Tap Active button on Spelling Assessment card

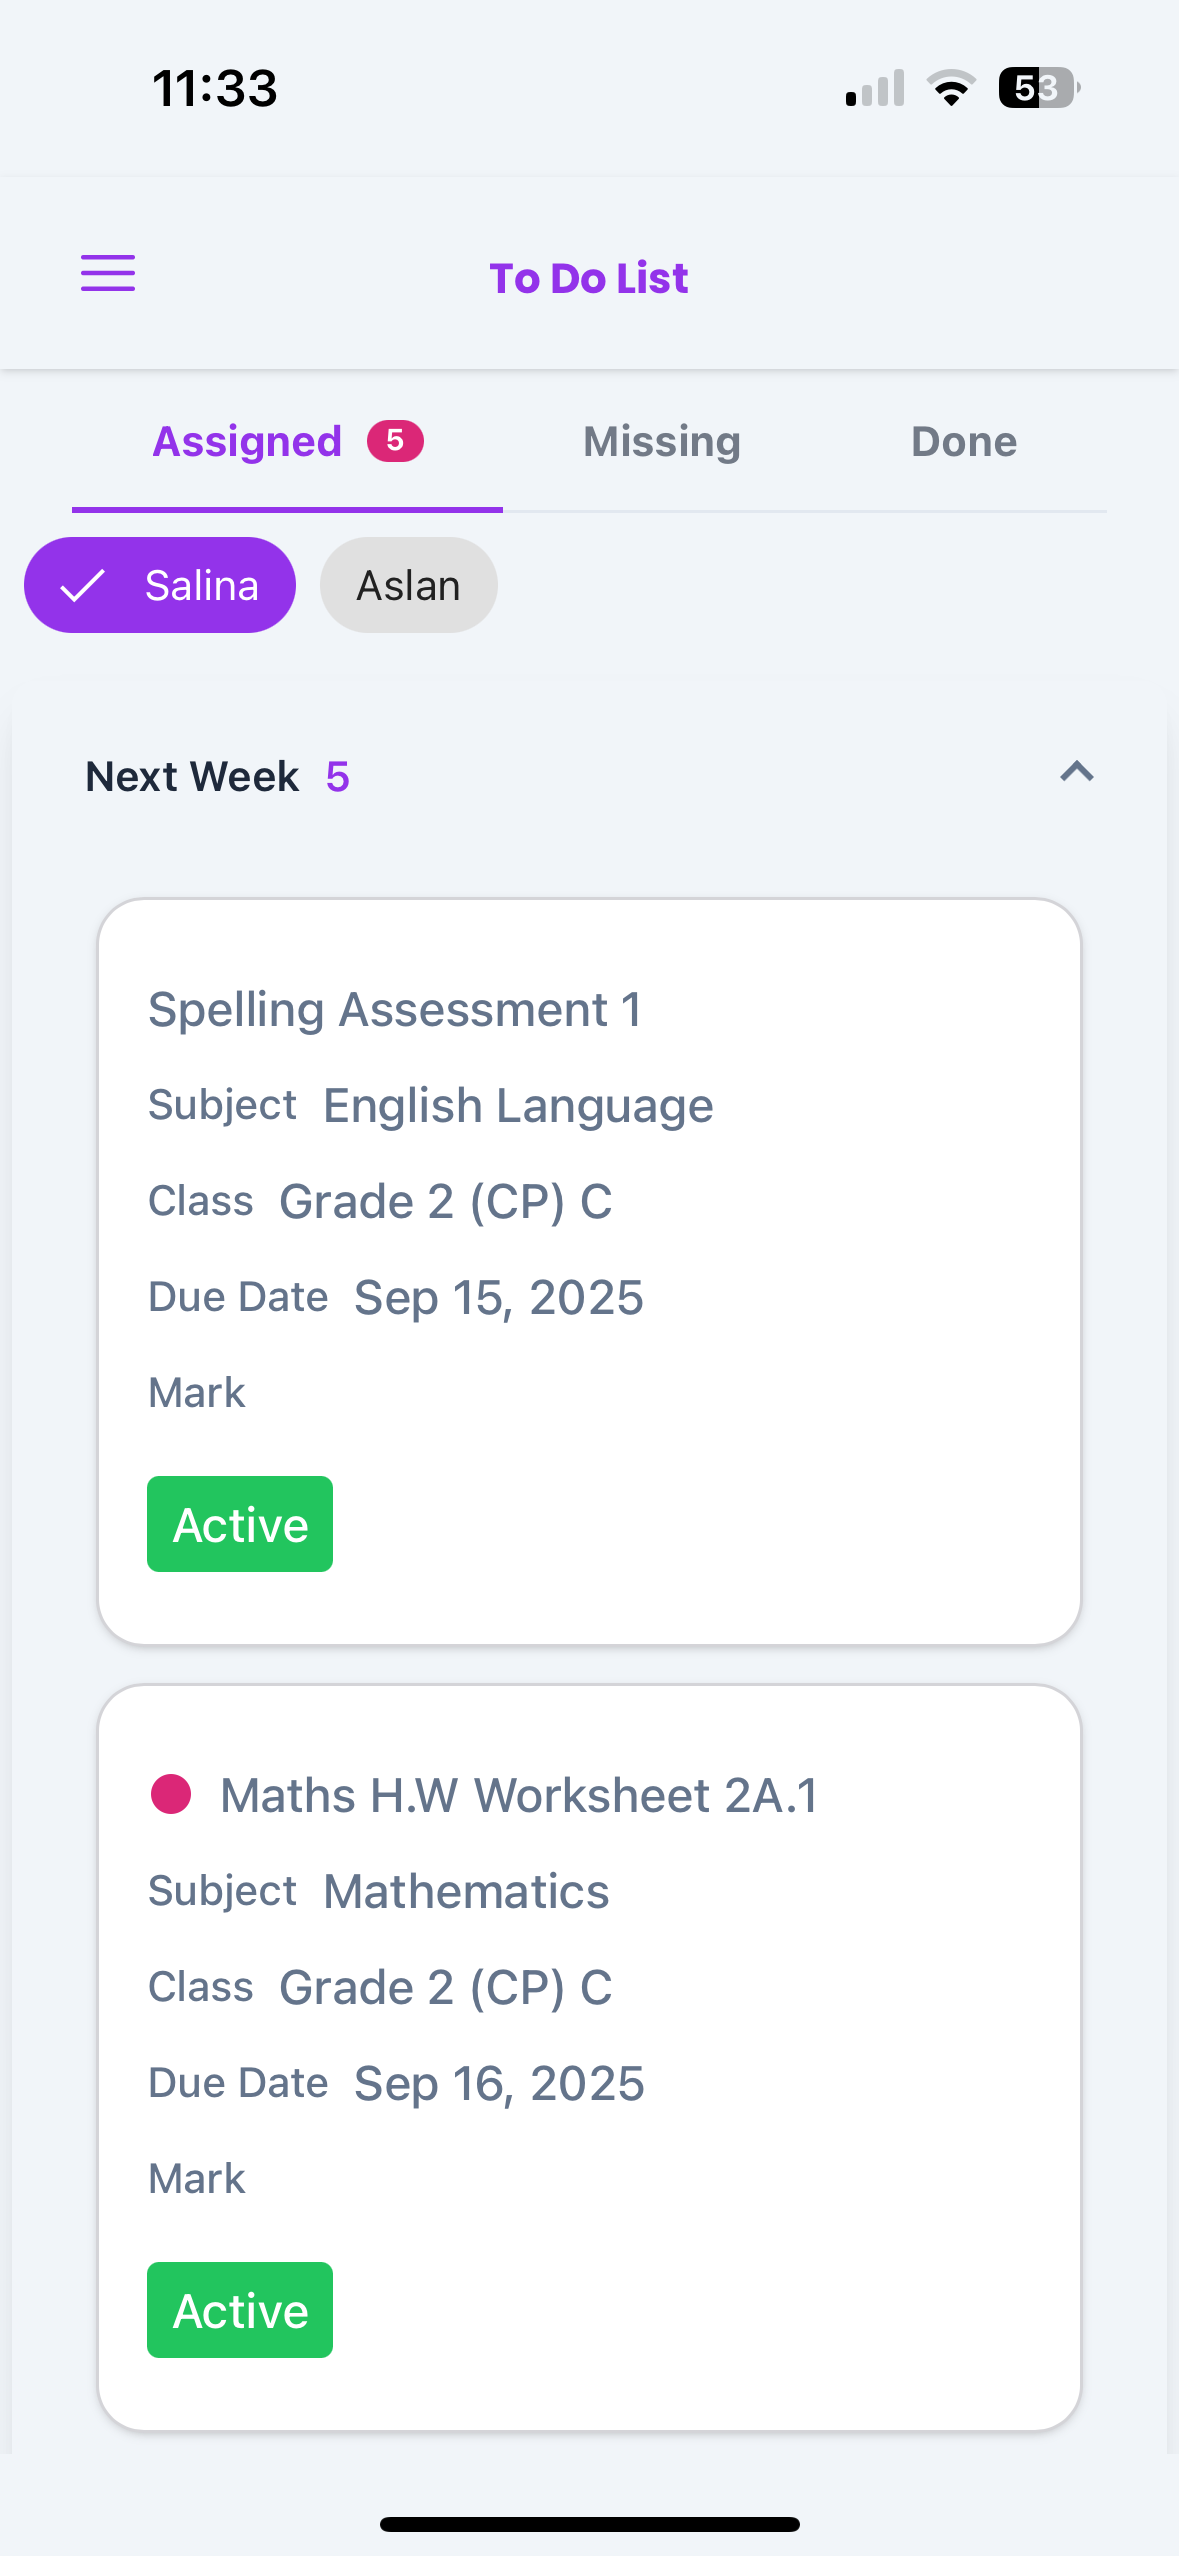pos(240,1524)
